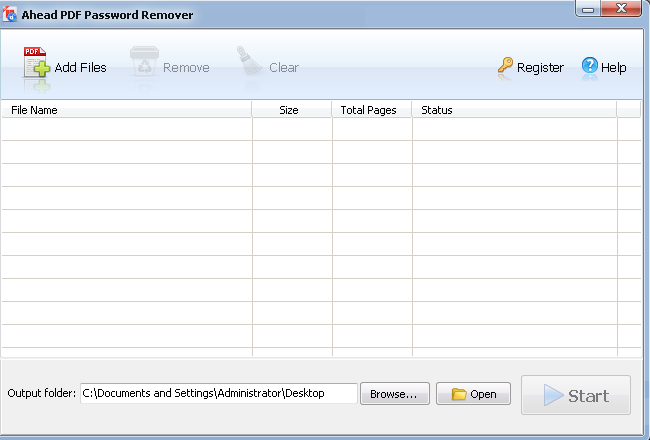Click the app icon in title bar
This screenshot has width=650, height=440.
[10, 15]
